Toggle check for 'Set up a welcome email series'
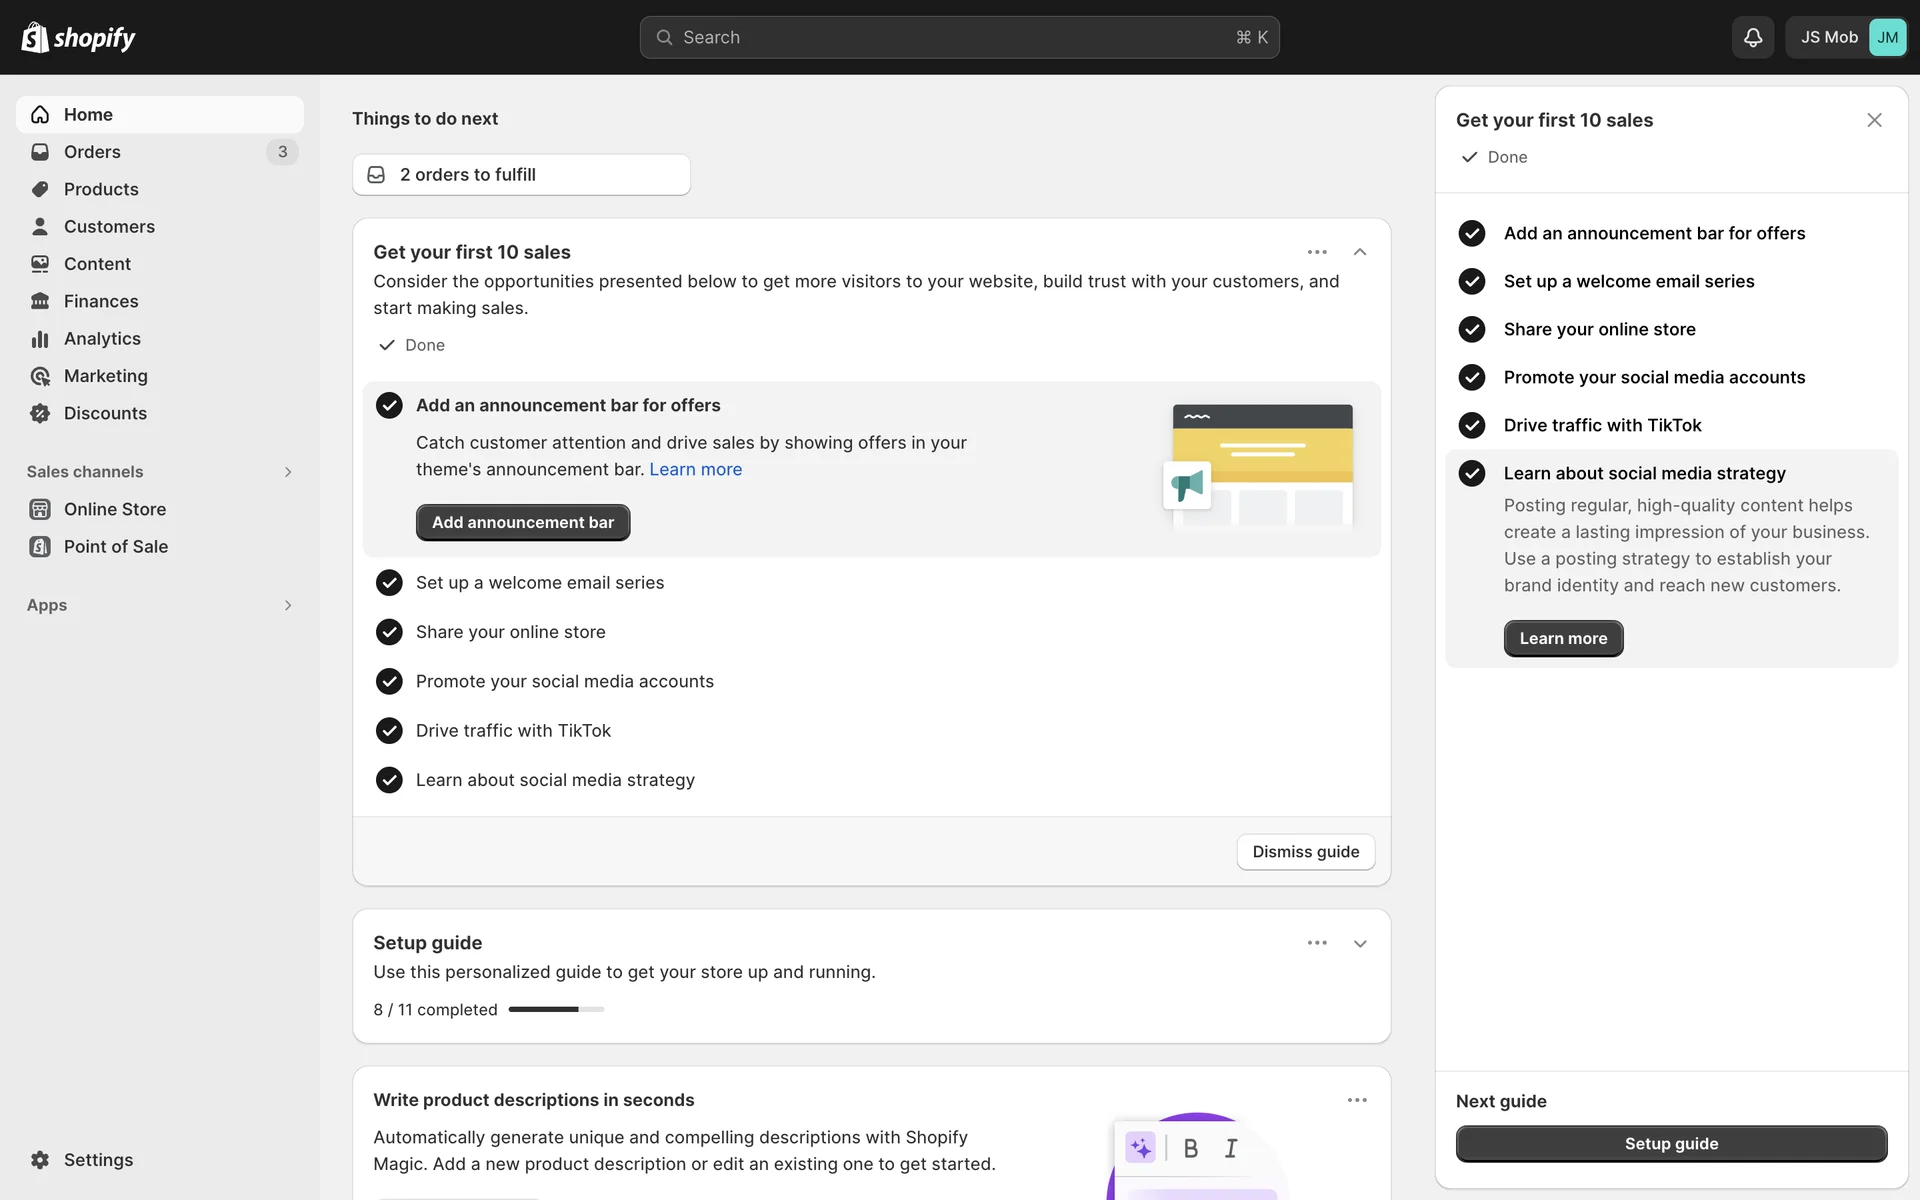 pyautogui.click(x=389, y=583)
